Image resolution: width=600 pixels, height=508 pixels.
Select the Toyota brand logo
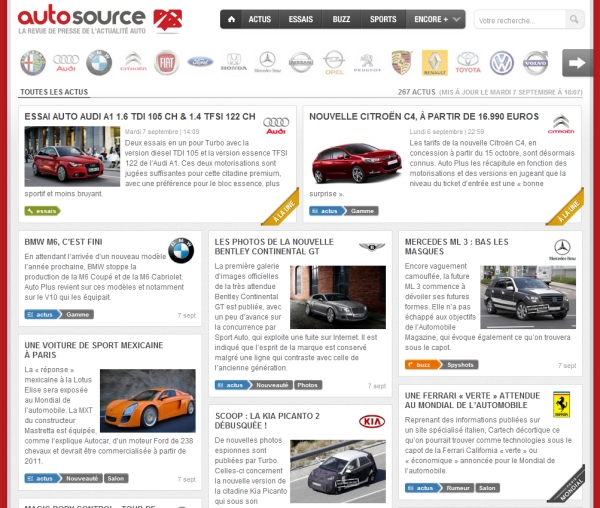tap(468, 62)
